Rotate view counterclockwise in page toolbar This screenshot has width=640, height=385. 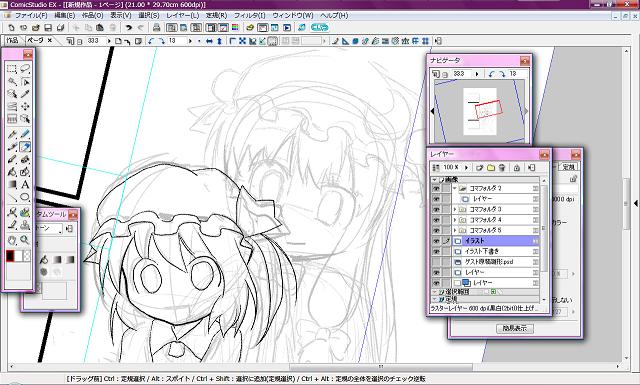point(151,41)
